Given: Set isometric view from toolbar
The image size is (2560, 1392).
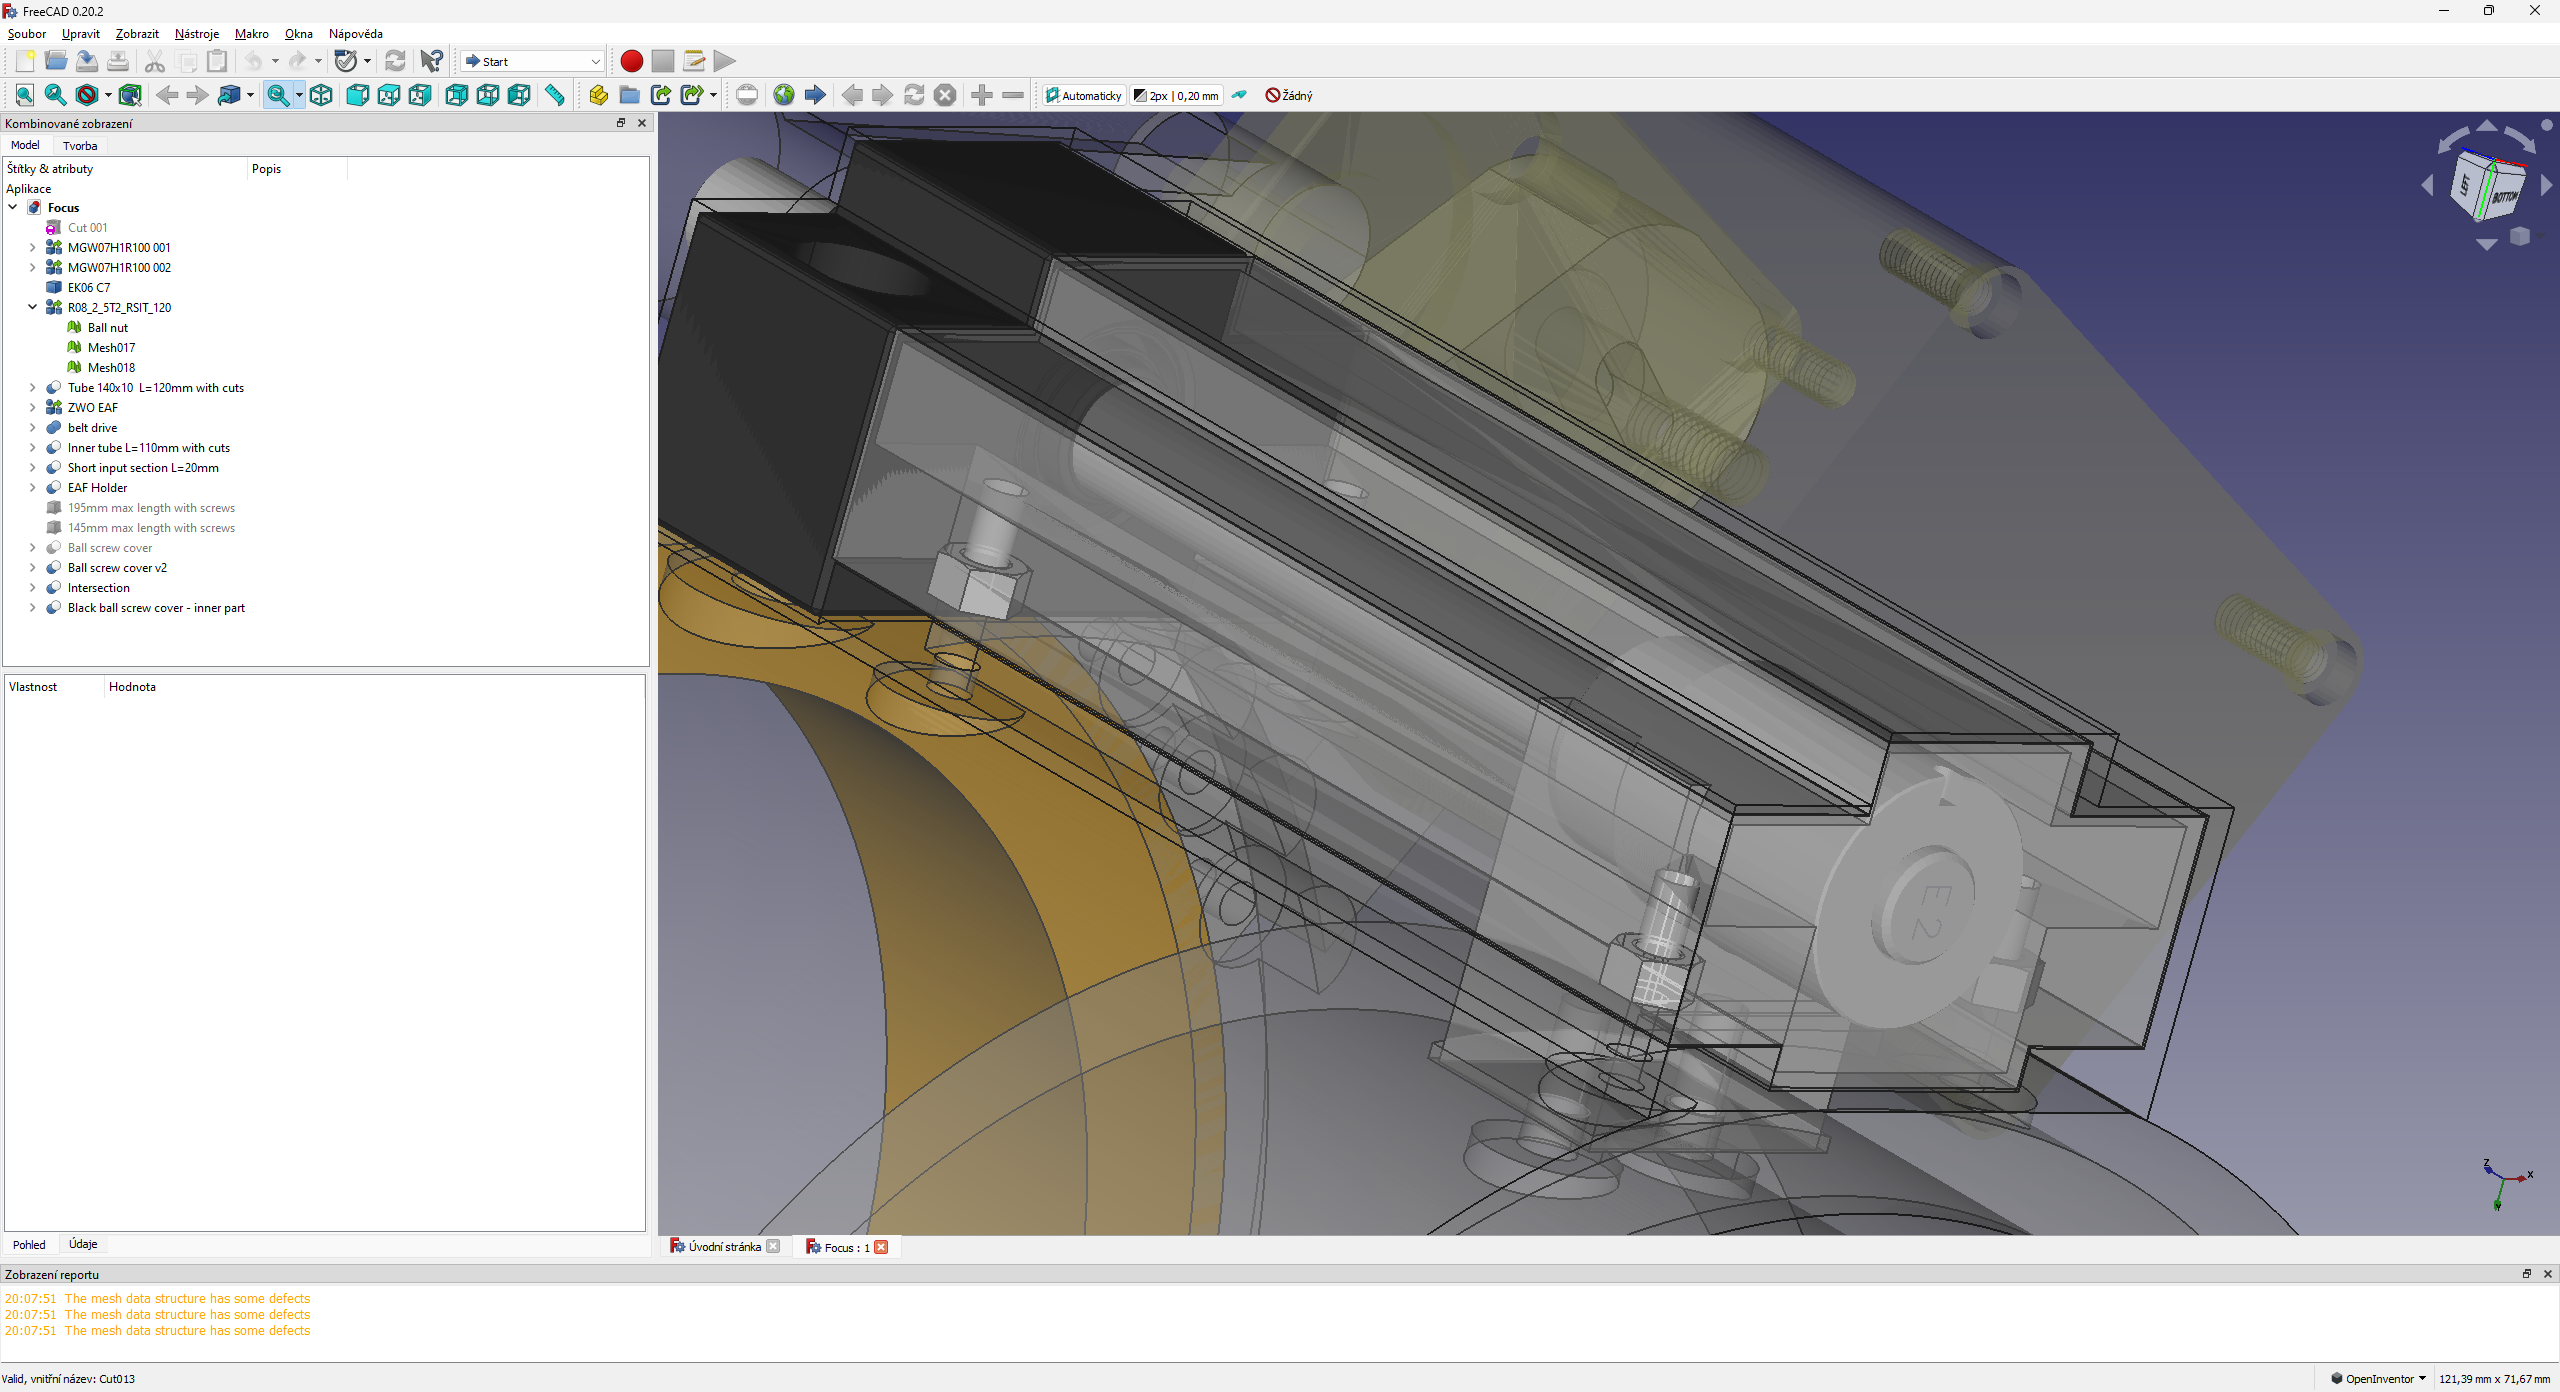Looking at the screenshot, I should click(321, 95).
